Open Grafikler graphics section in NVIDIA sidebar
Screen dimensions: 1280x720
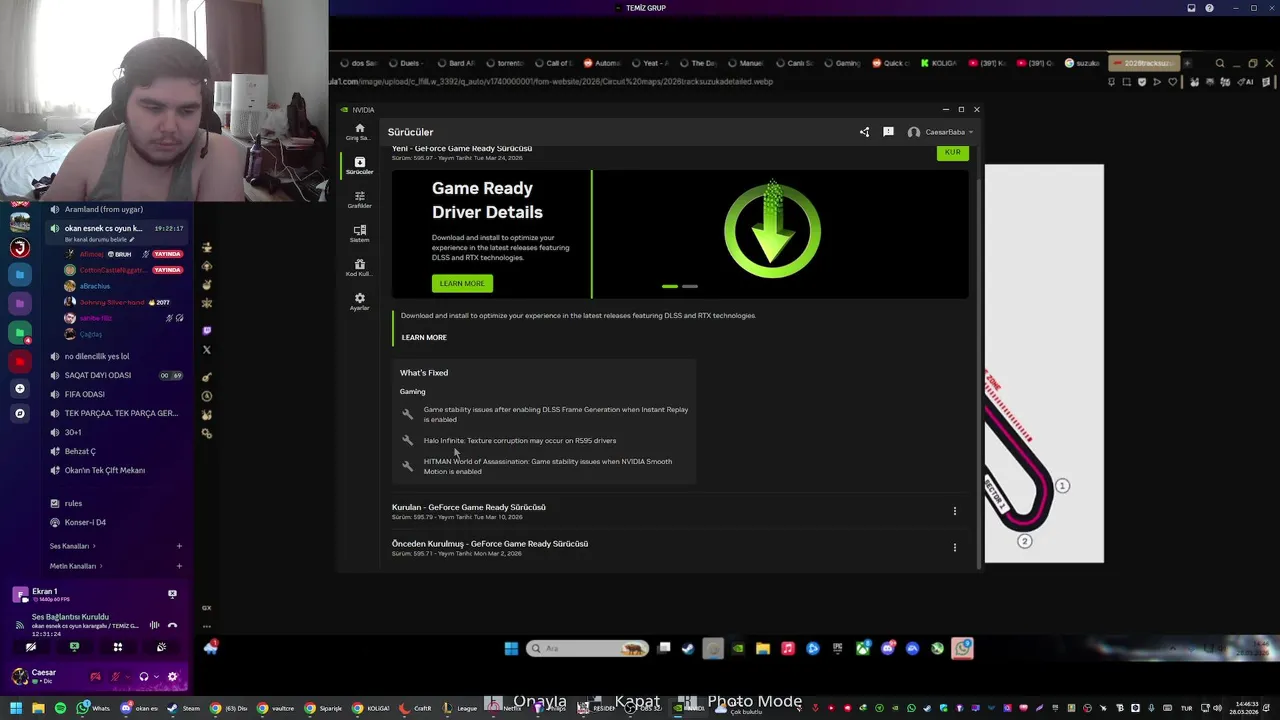[359, 200]
